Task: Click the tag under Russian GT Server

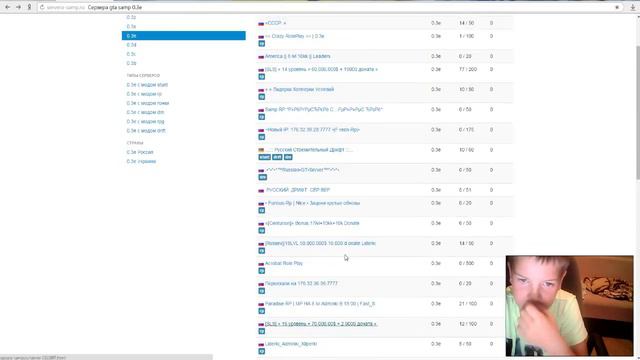Action: pyautogui.click(x=262, y=178)
